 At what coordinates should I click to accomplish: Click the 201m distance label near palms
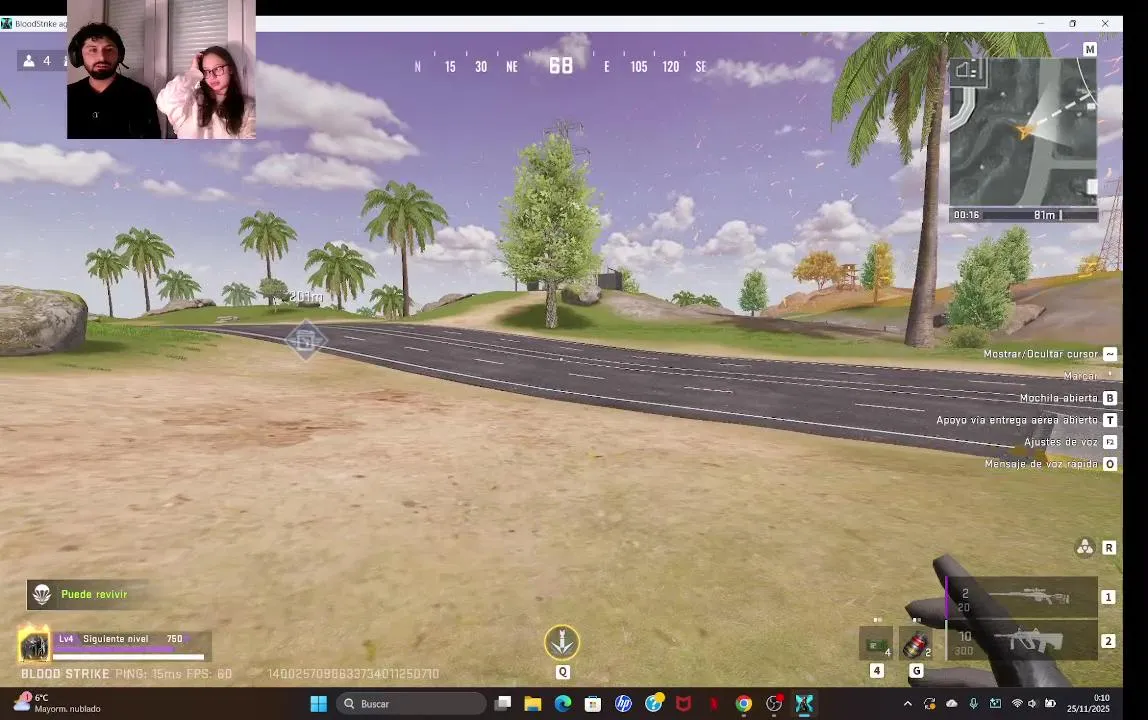(x=306, y=296)
